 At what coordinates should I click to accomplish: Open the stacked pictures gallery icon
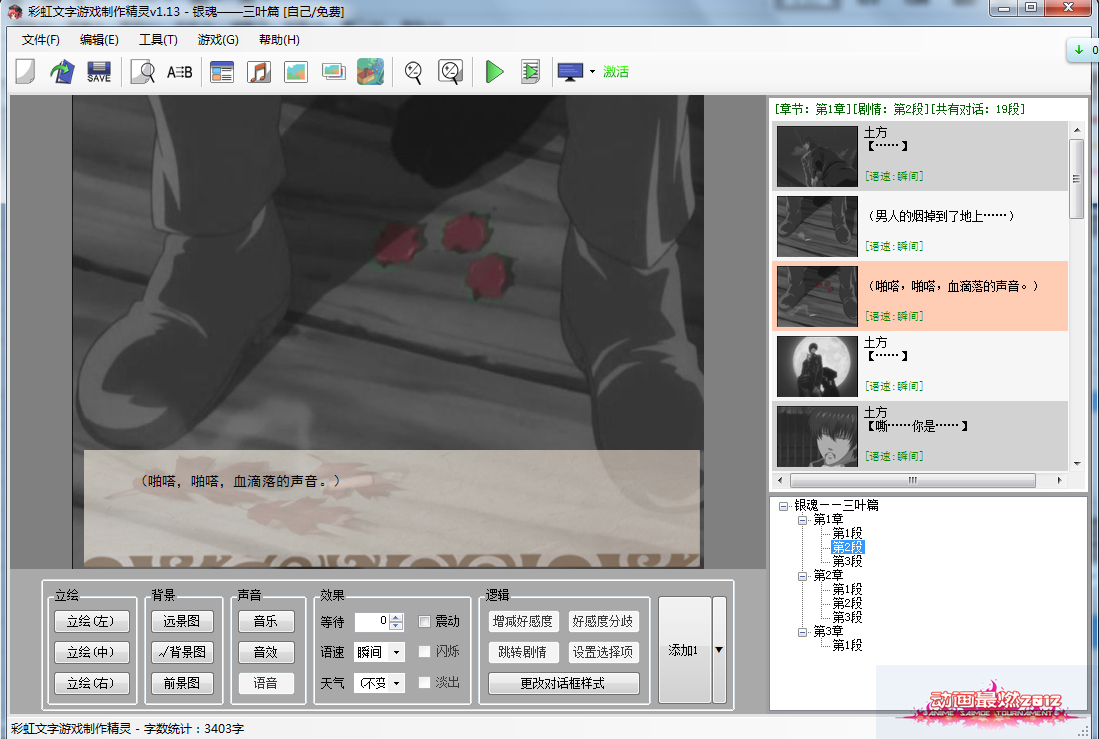(x=334, y=72)
